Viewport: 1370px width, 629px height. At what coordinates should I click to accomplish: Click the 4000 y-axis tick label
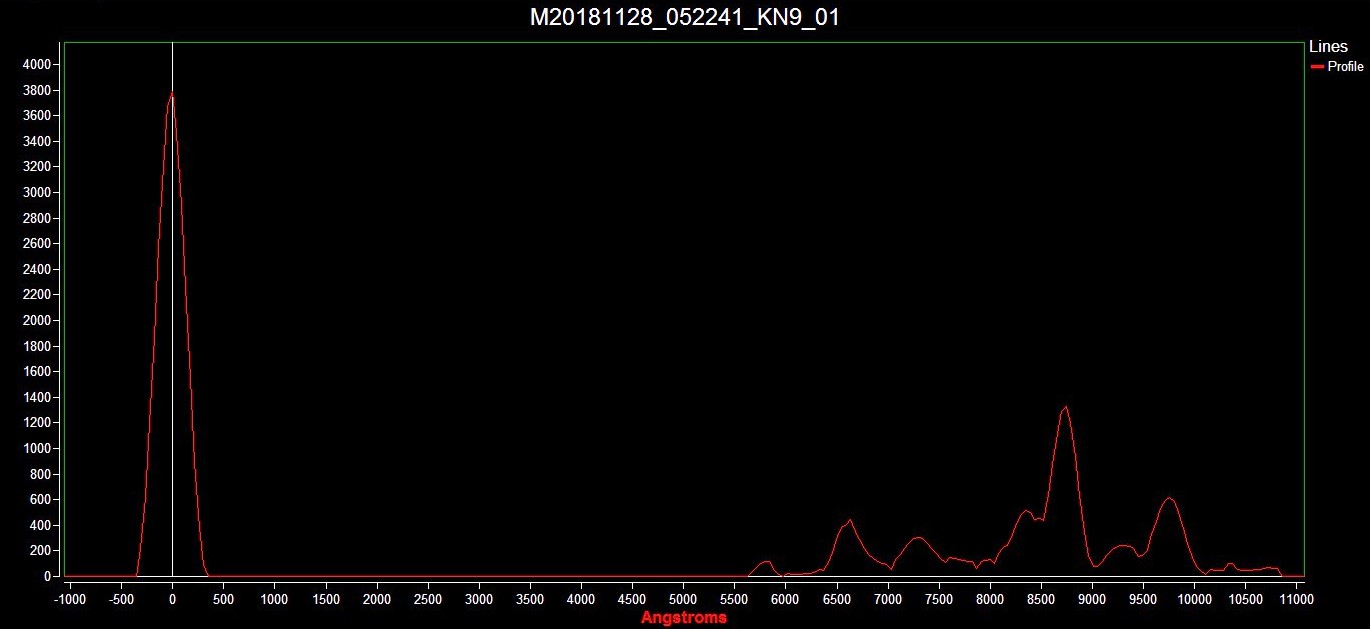[x=35, y=64]
